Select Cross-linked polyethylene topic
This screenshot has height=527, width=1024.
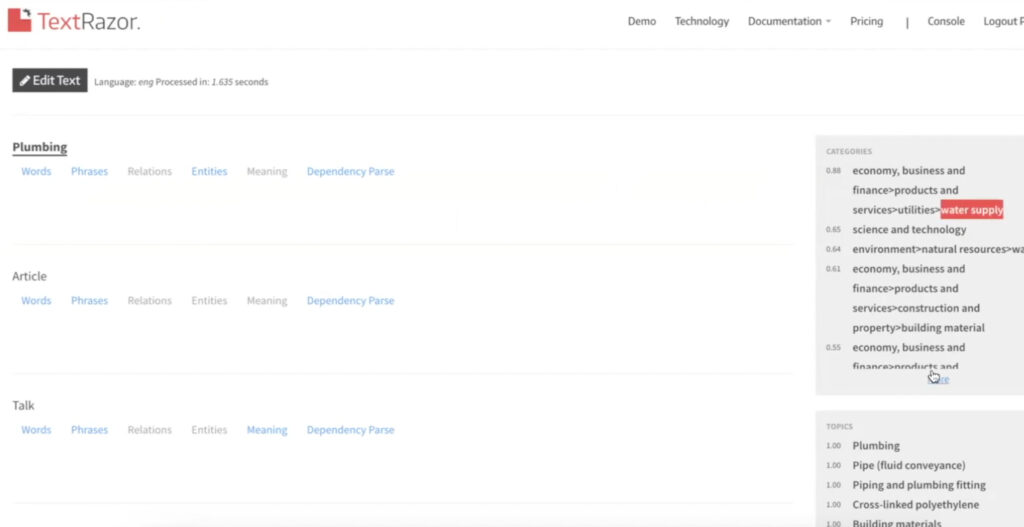(x=916, y=504)
